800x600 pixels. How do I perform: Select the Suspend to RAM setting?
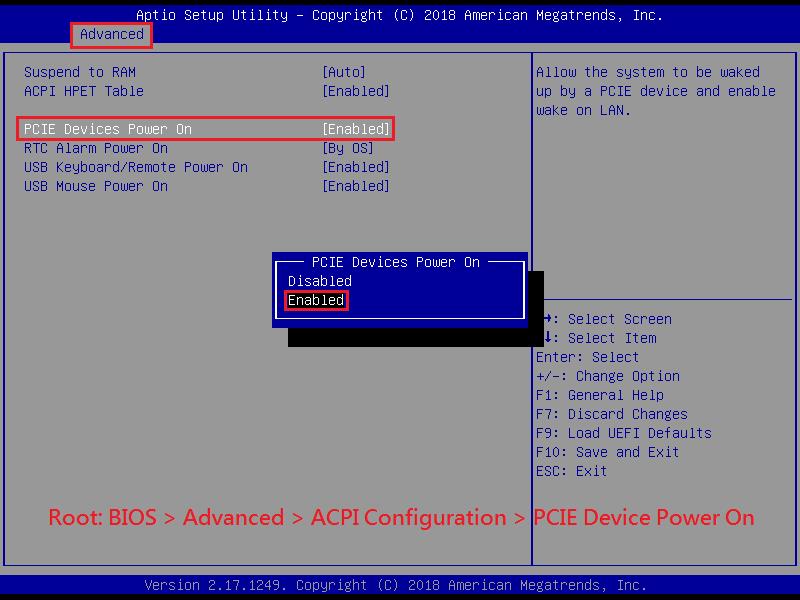(x=80, y=72)
